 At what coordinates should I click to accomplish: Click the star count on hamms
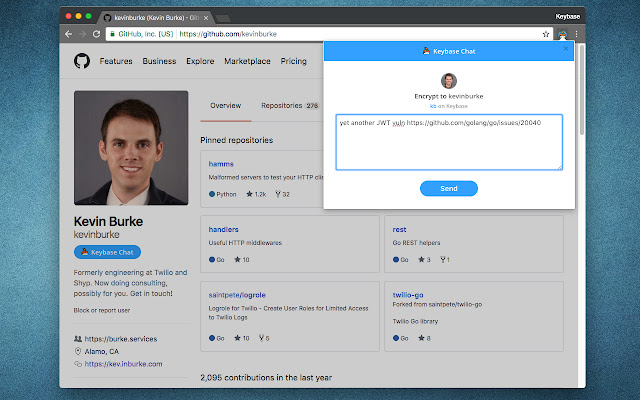click(256, 194)
